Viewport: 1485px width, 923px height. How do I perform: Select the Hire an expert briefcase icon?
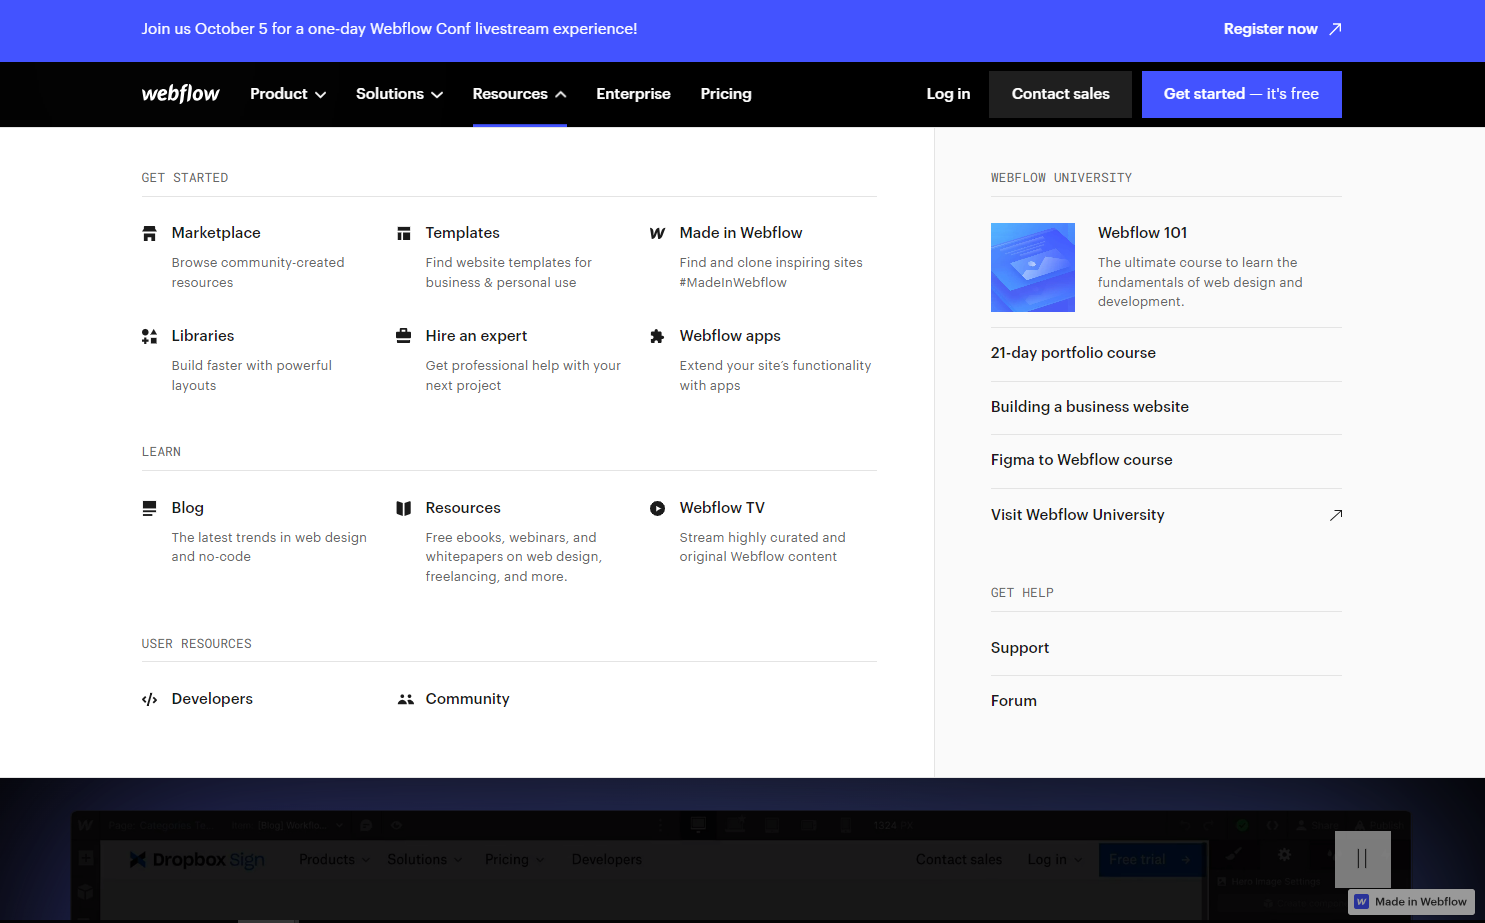tap(404, 336)
